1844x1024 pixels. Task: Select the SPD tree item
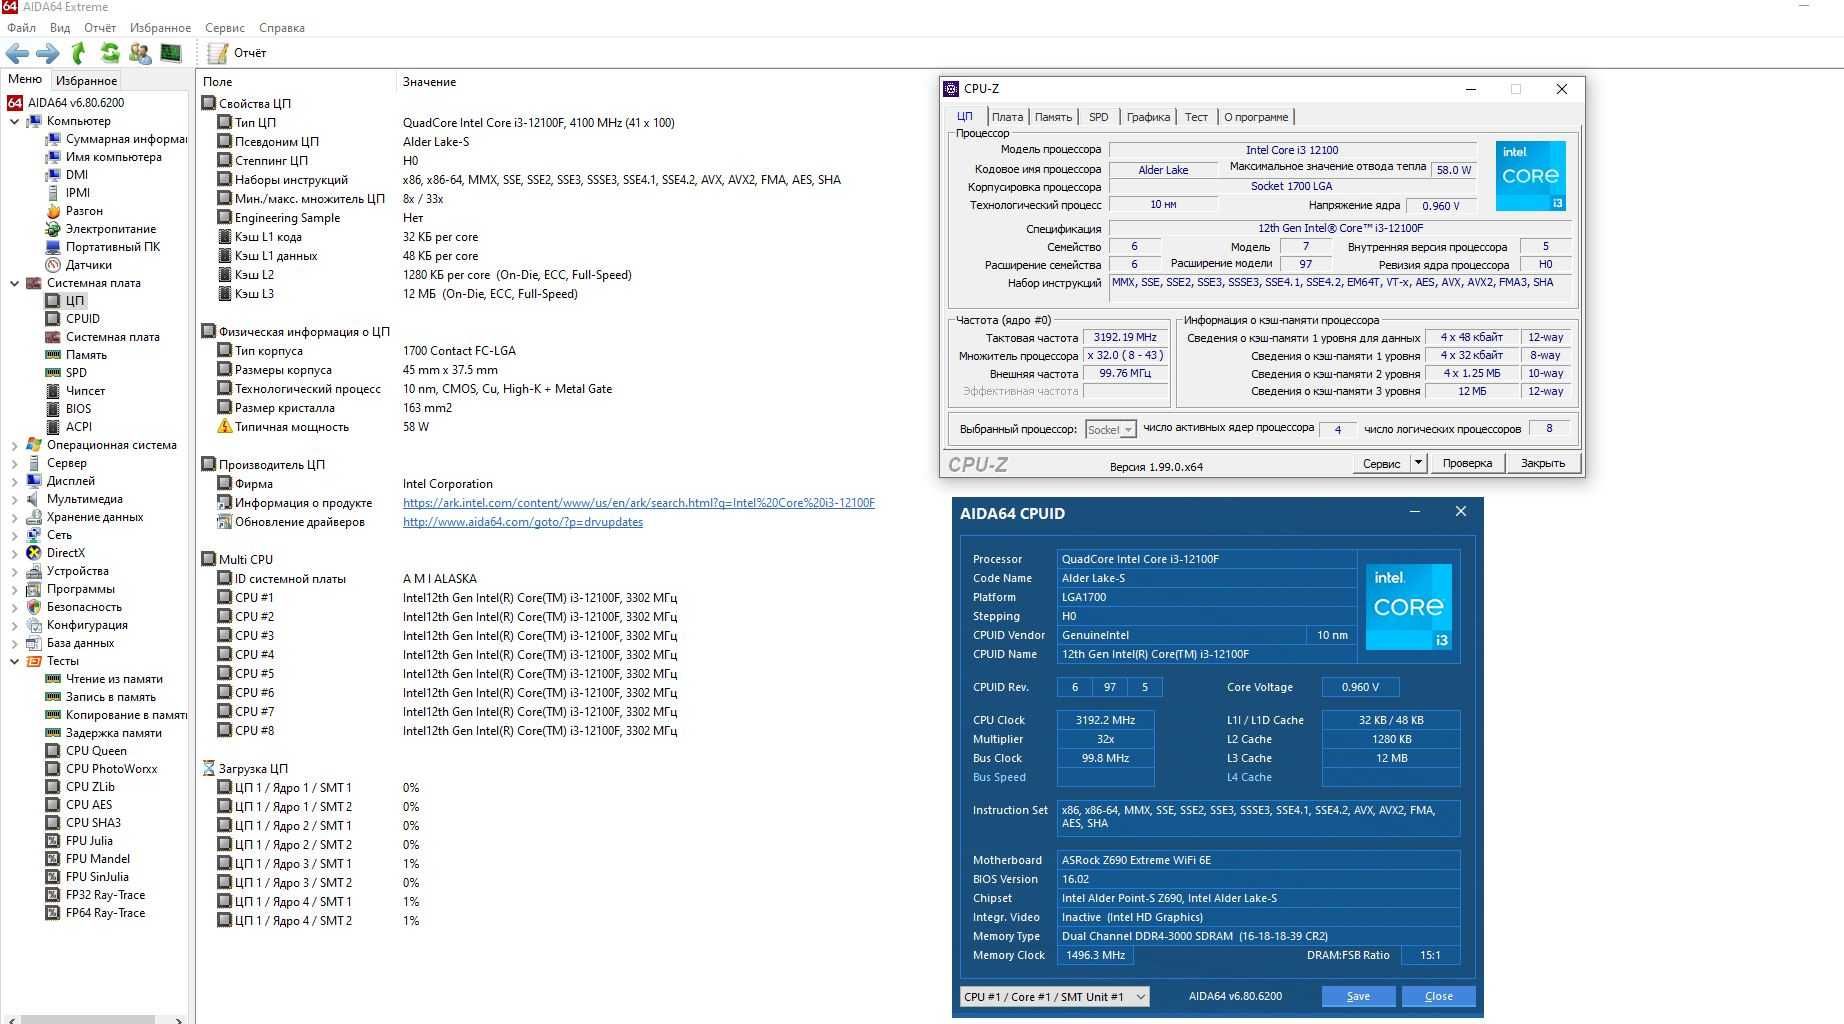76,372
